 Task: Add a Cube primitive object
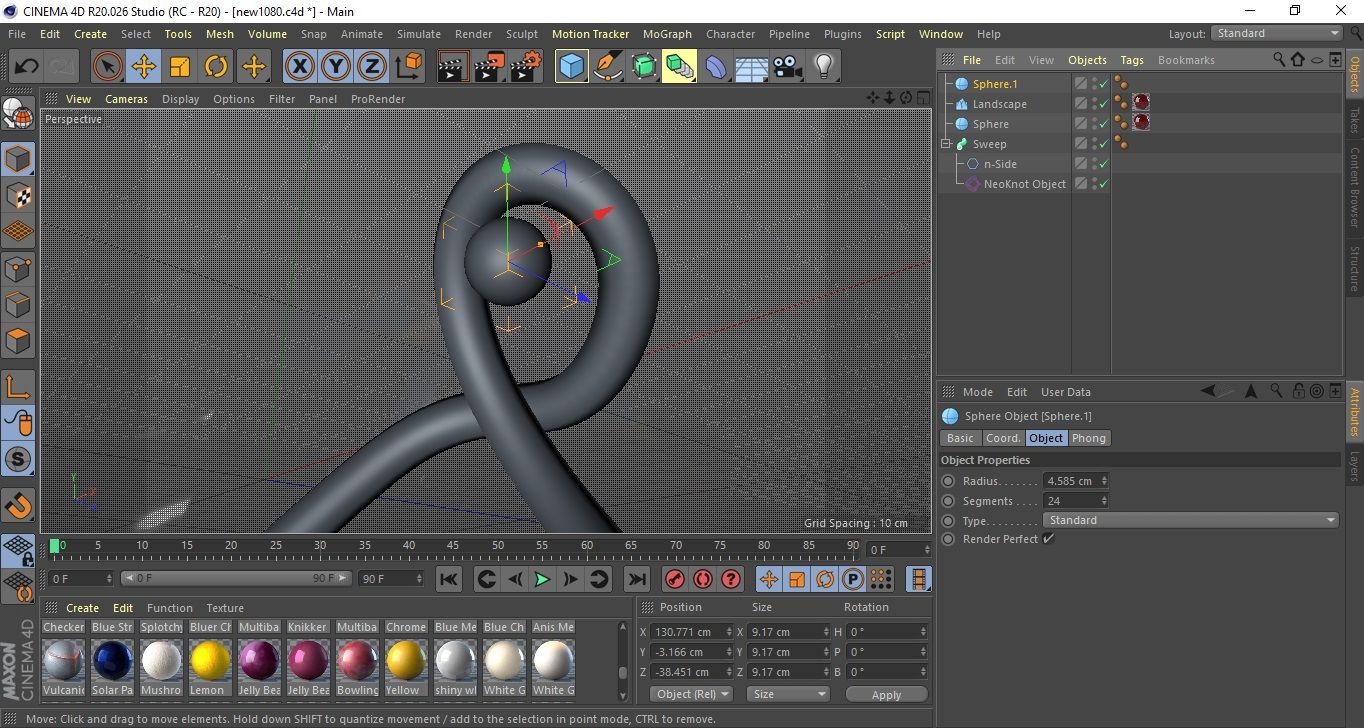coord(571,67)
